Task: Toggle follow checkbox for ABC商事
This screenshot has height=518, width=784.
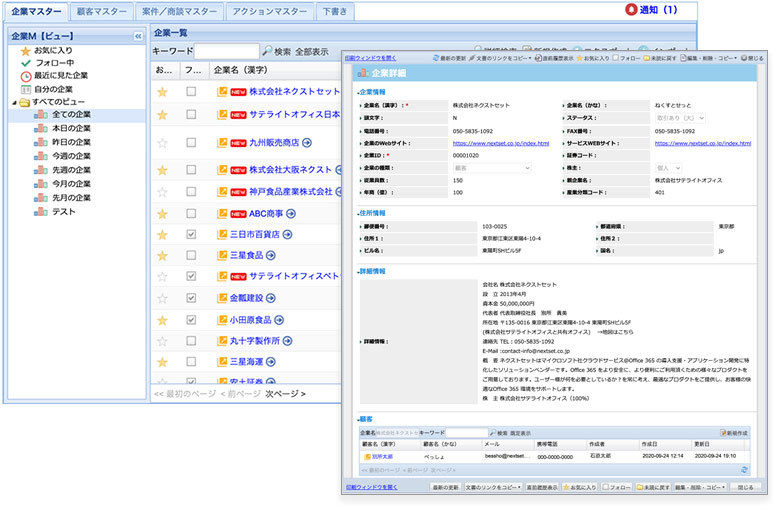Action: point(191,214)
